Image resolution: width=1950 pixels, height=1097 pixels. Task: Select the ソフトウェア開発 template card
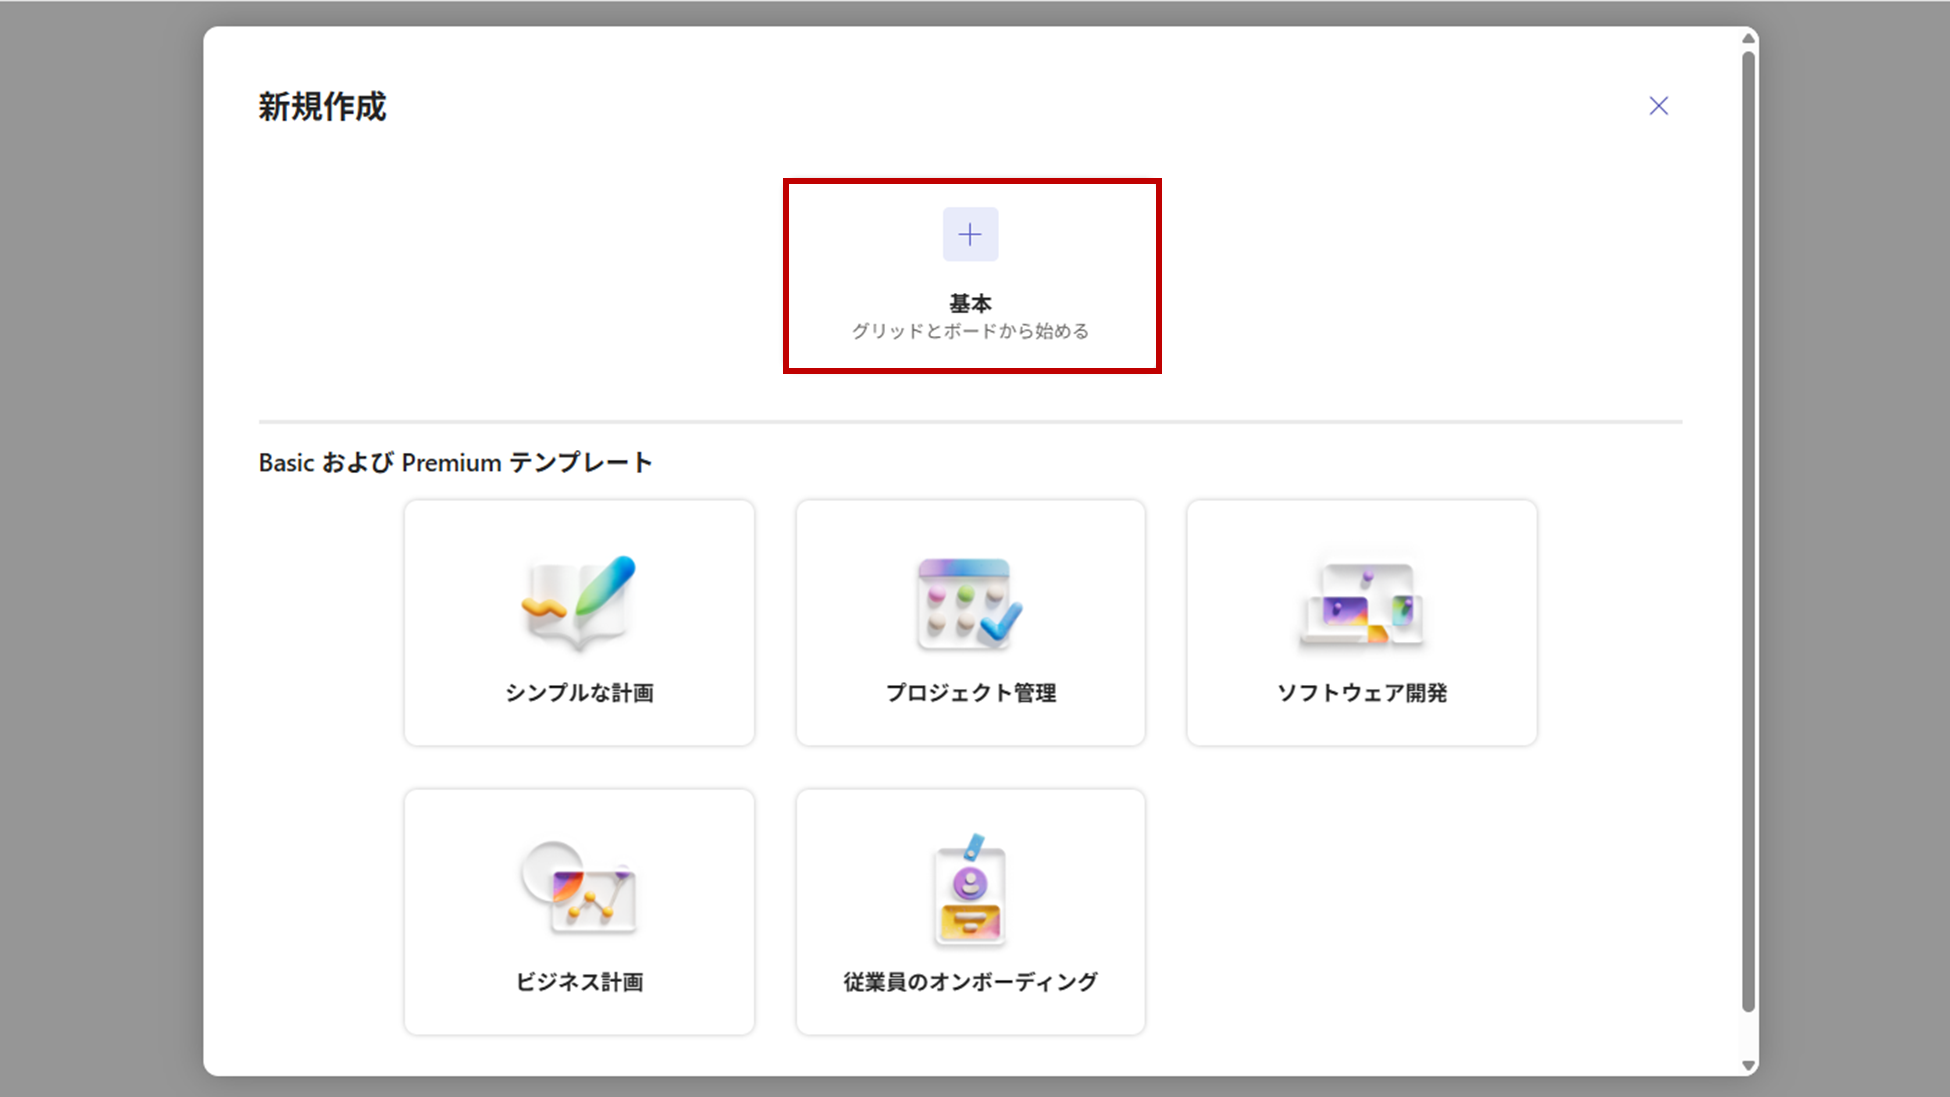click(1361, 622)
